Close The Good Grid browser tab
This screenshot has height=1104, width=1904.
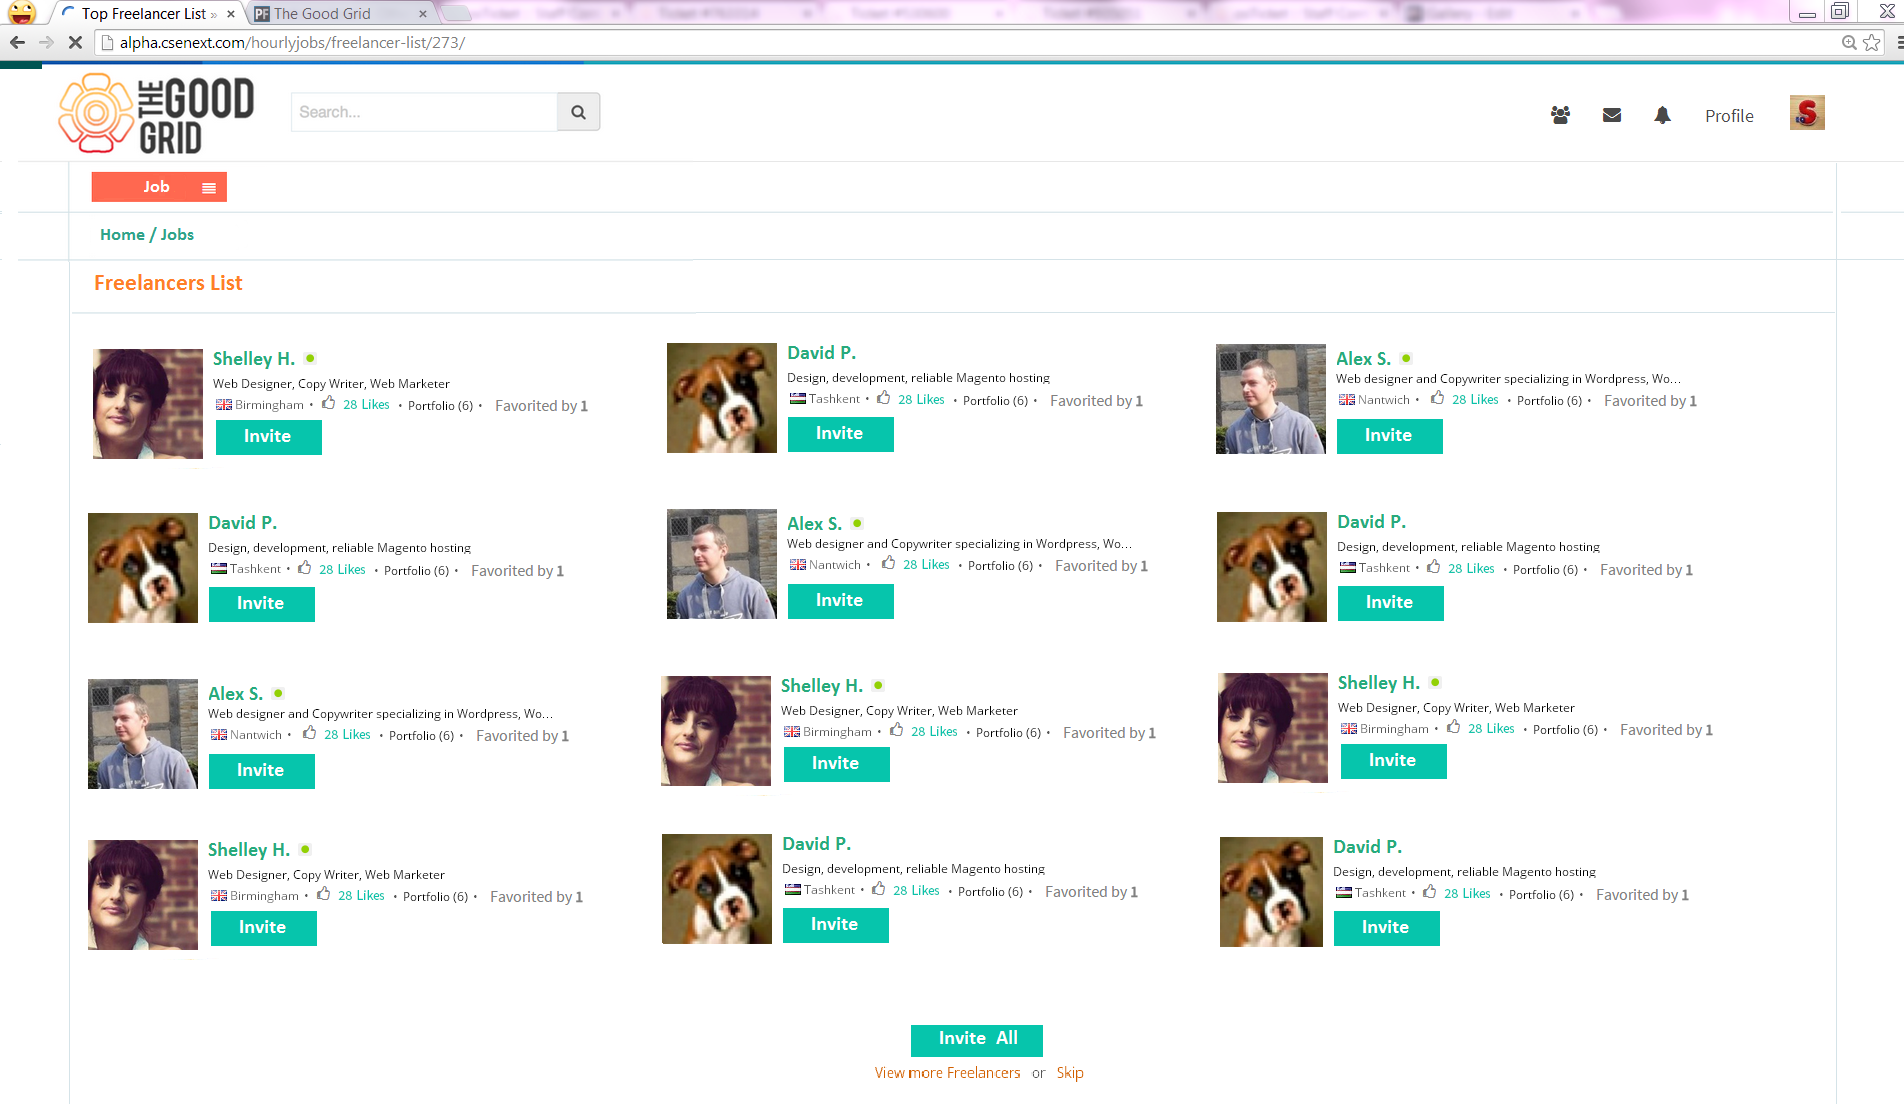click(423, 14)
